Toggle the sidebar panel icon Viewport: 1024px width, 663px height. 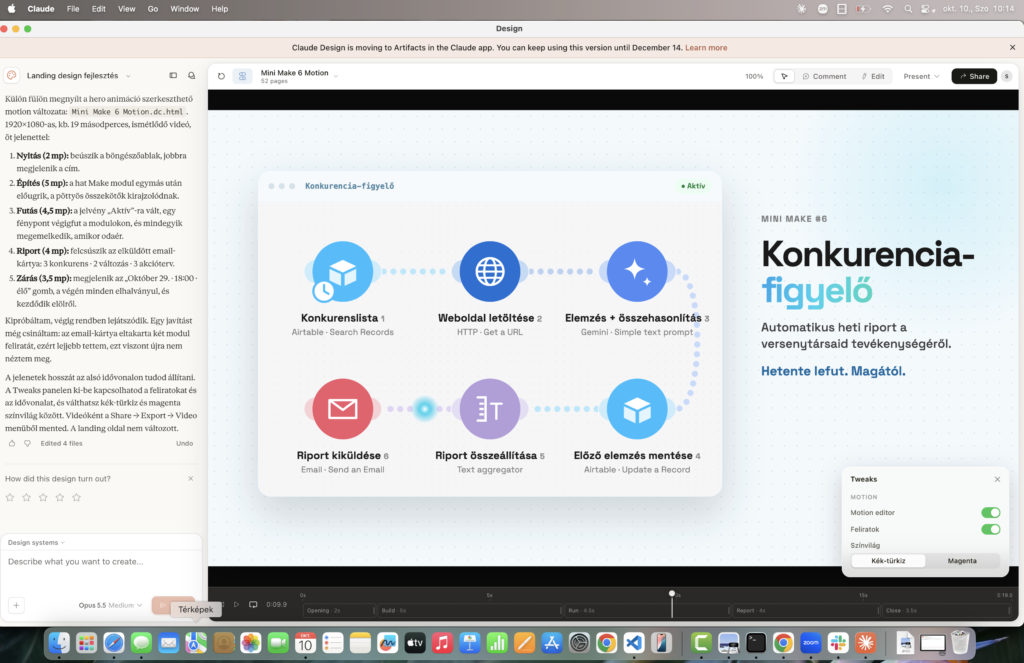point(173,76)
